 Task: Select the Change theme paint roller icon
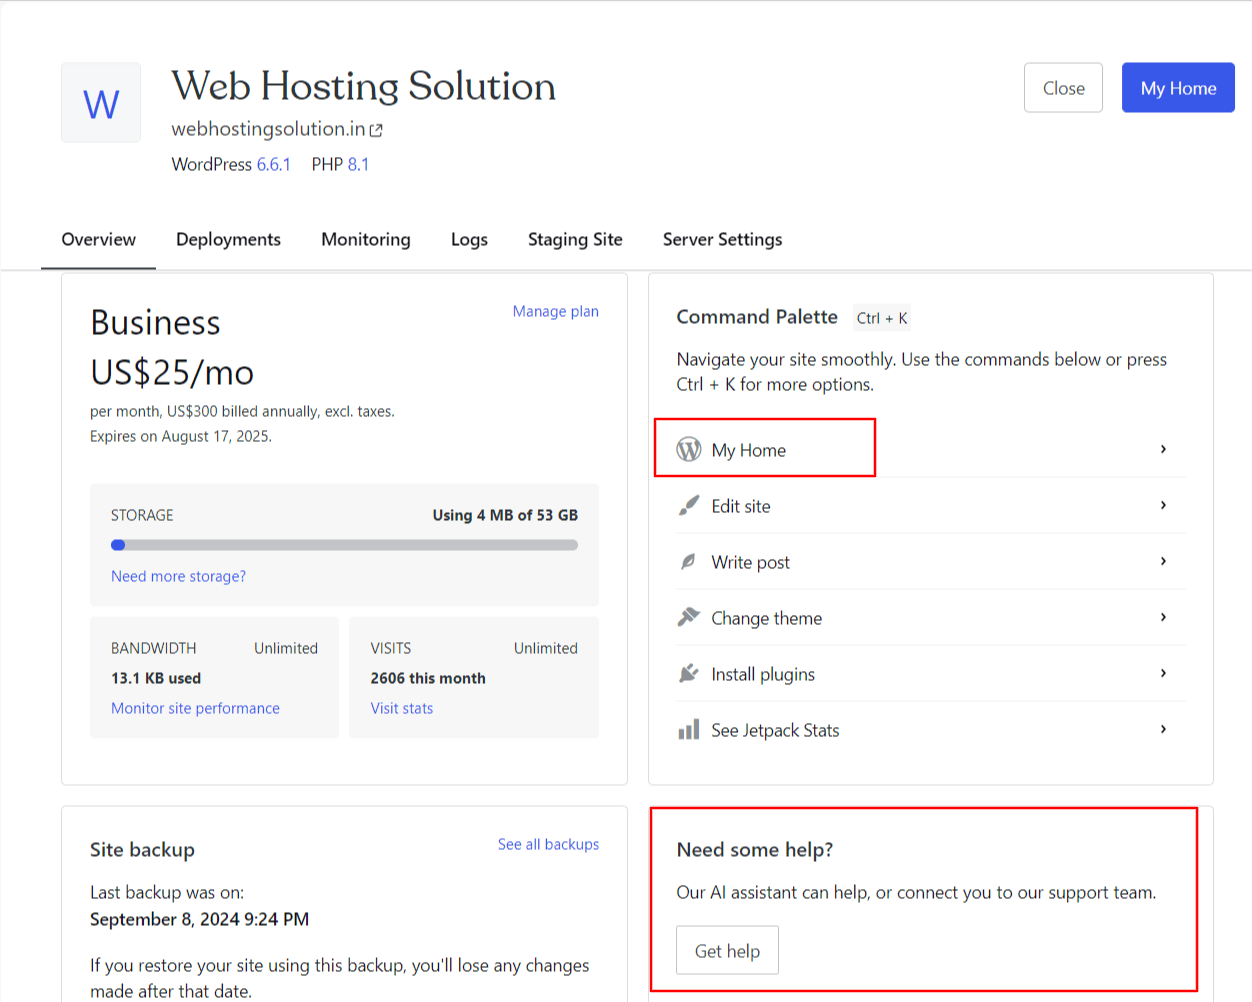click(x=688, y=618)
